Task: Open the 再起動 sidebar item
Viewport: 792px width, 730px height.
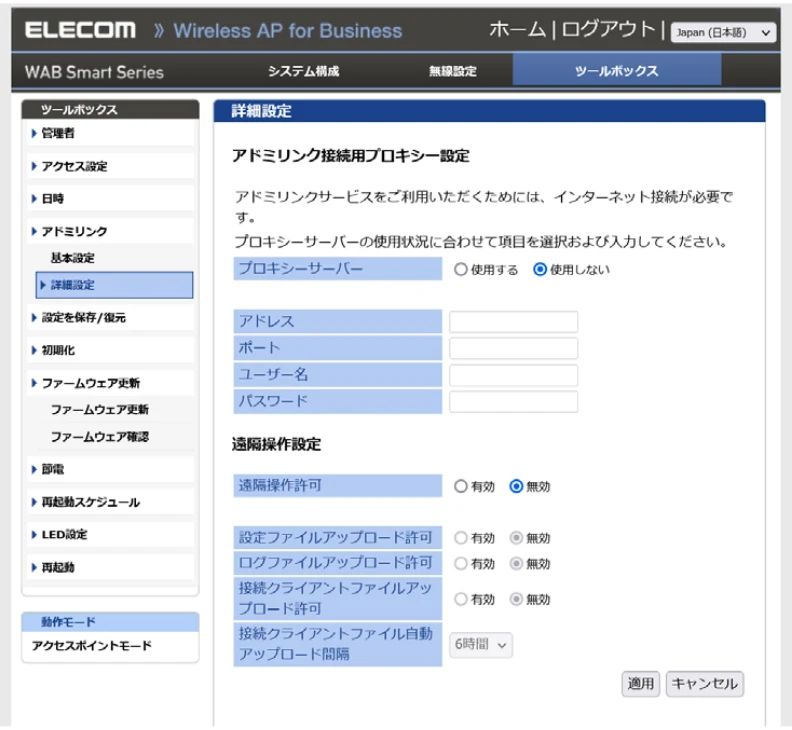Action: (x=110, y=567)
